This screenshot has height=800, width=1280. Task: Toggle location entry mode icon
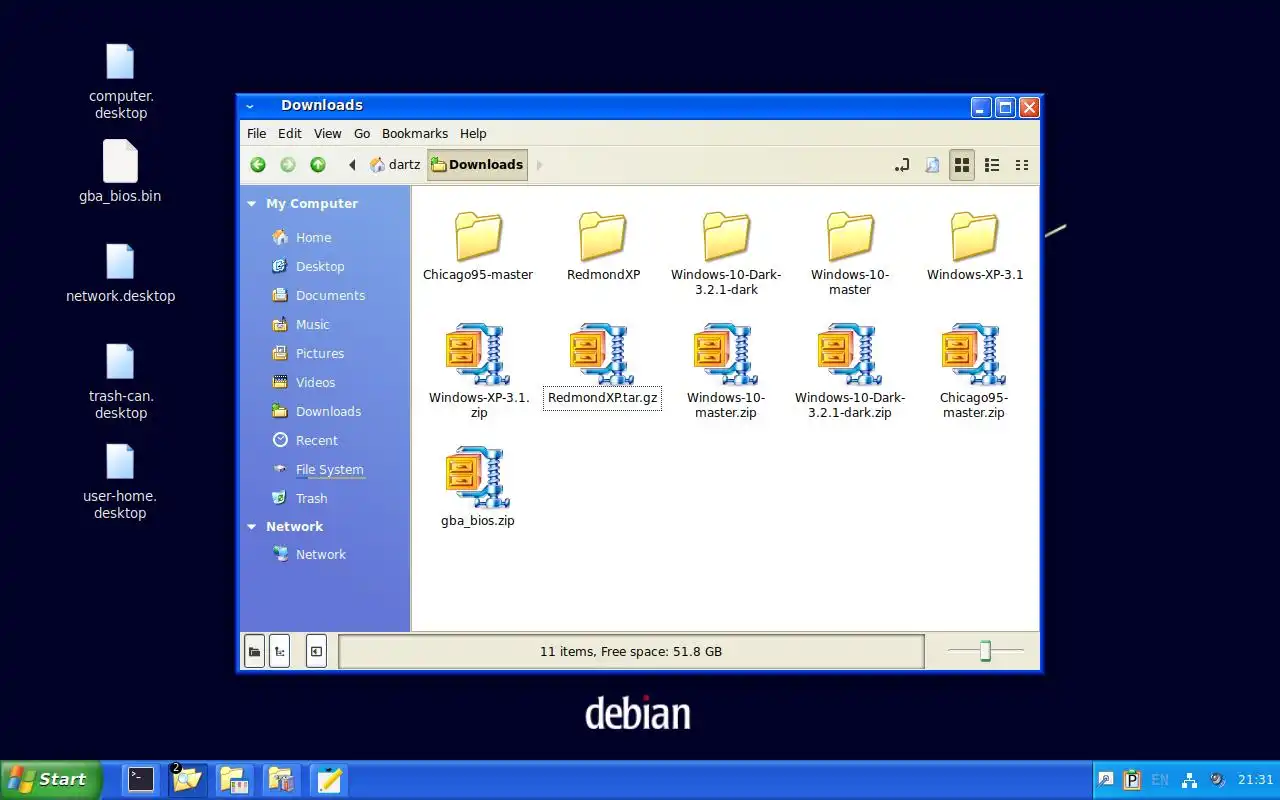coord(902,165)
